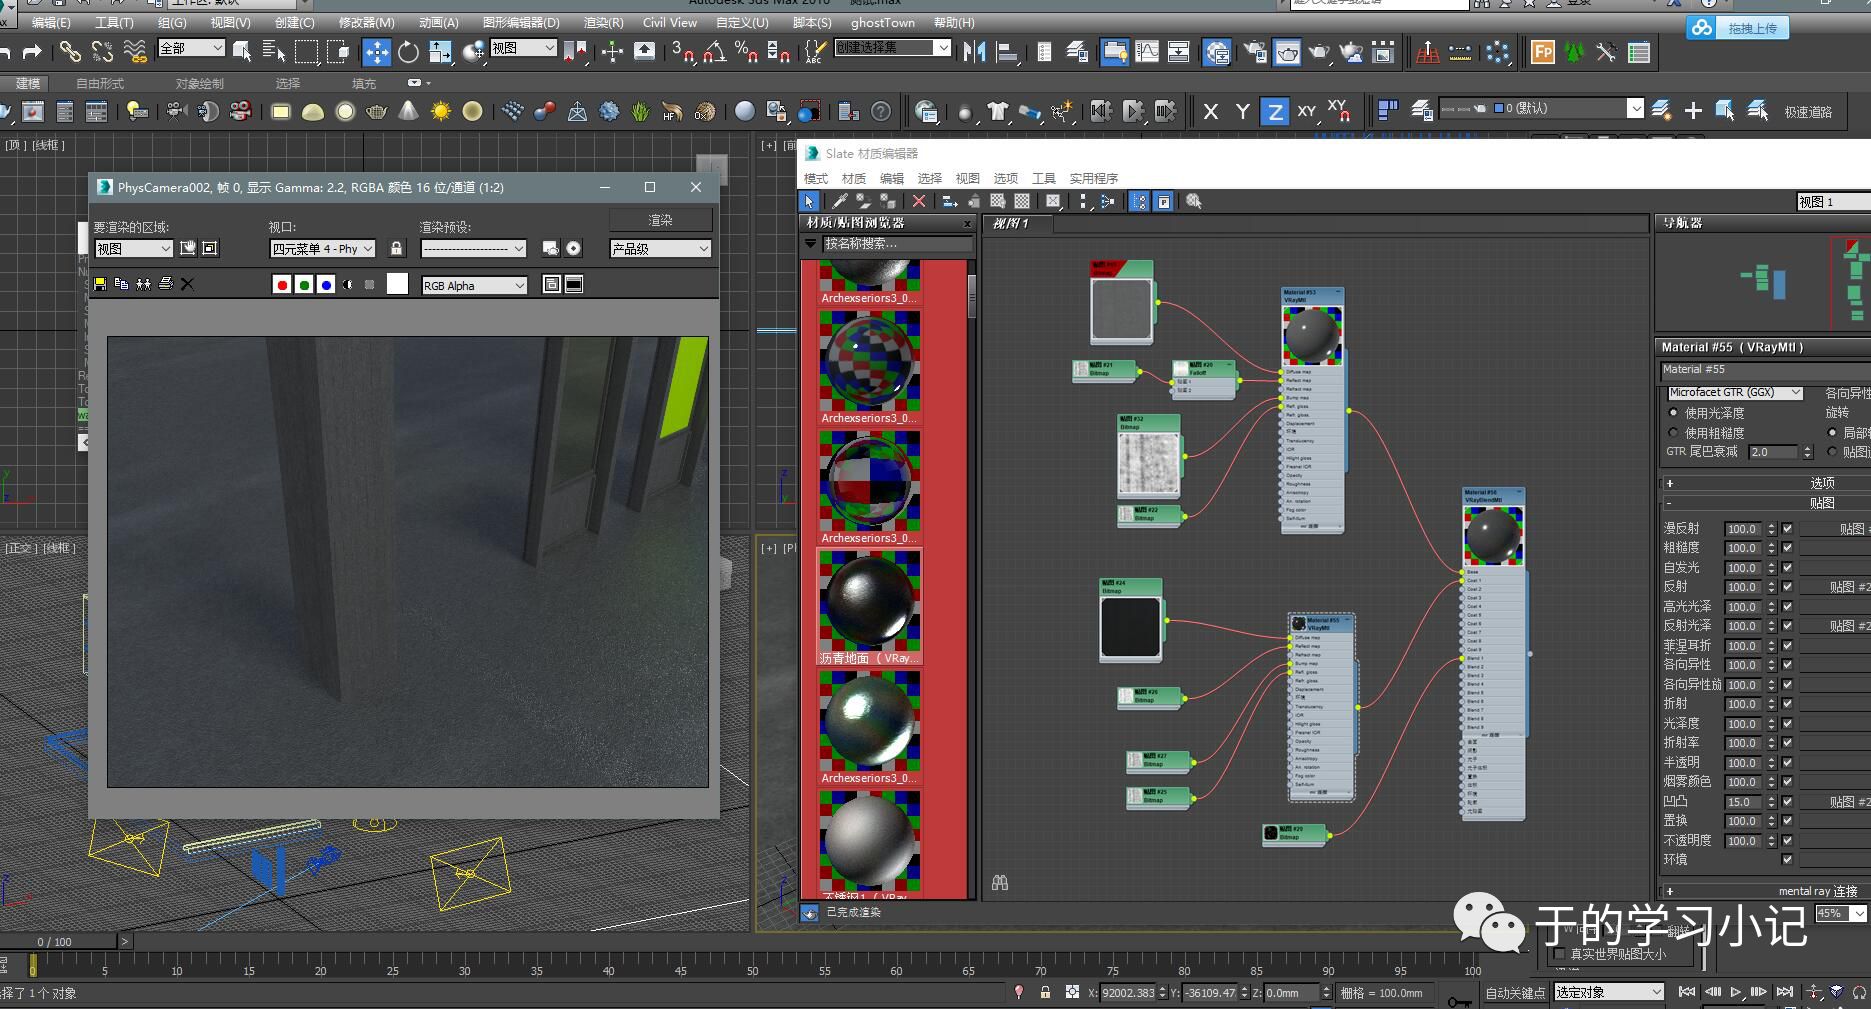Uncheck the 凹凸 map checkbox

(1787, 801)
